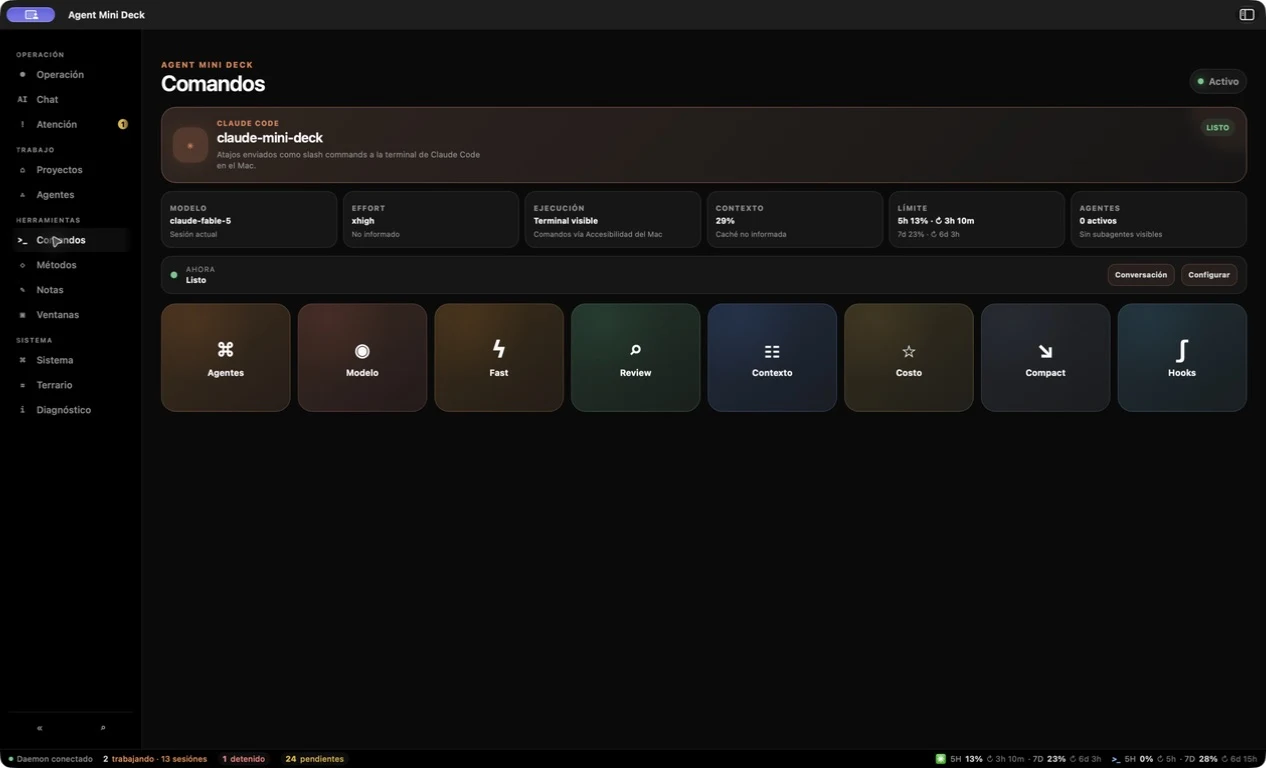Click the claude-mini-deck session title
This screenshot has height=768, width=1266.
click(270, 138)
